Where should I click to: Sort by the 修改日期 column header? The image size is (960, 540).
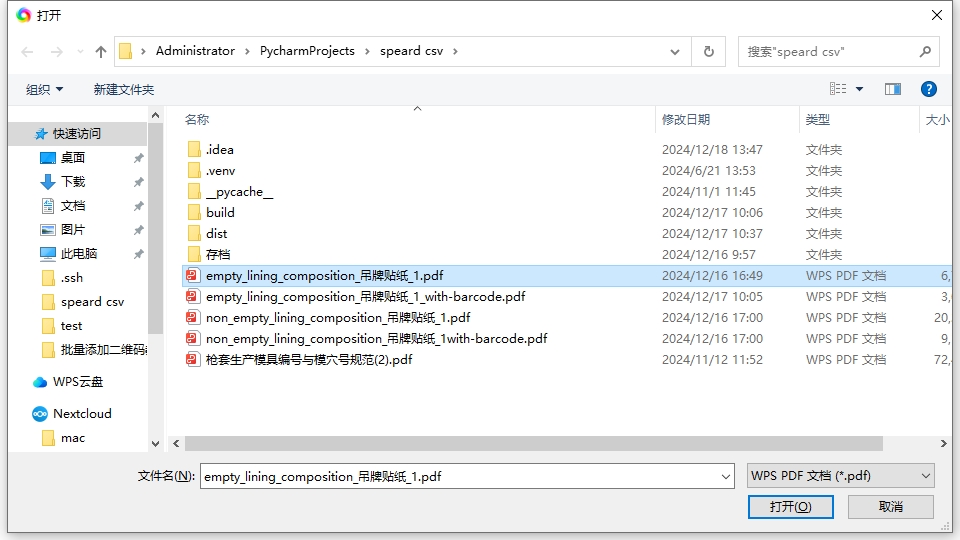point(686,119)
